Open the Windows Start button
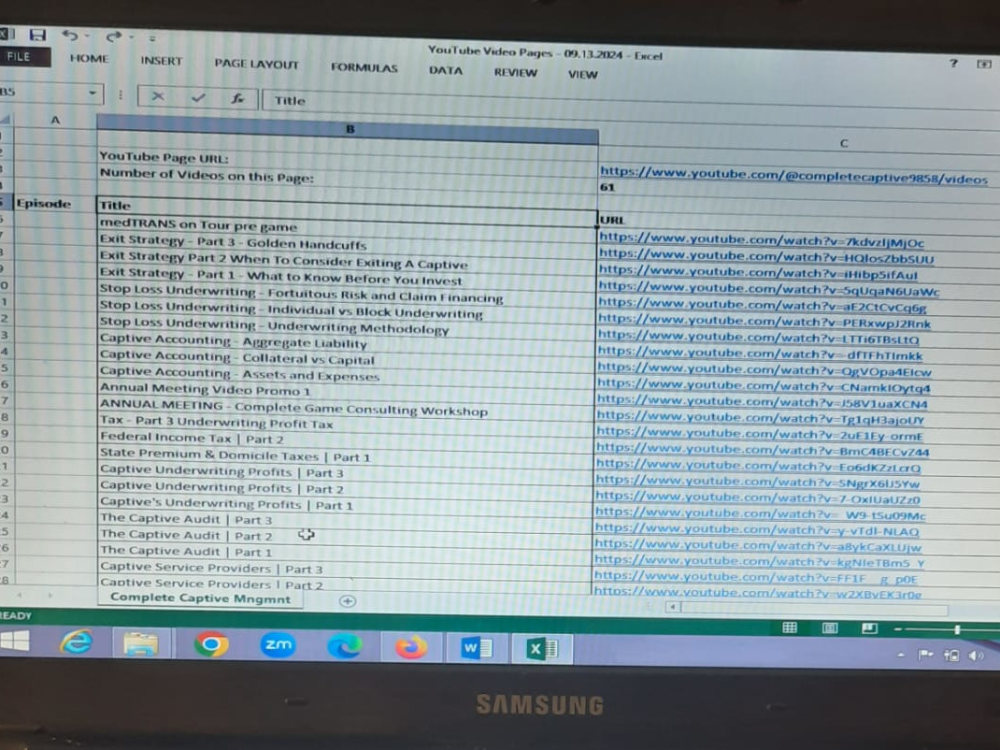Viewport: 1000px width, 750px height. click(x=14, y=640)
